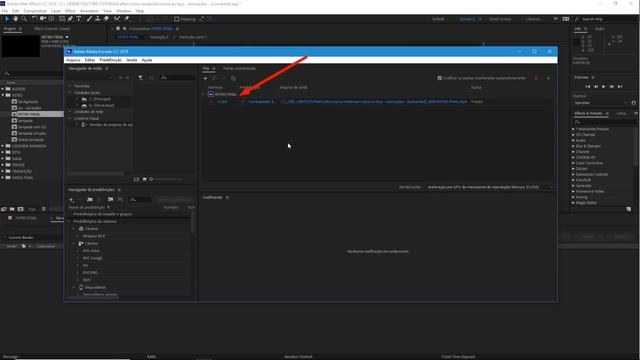The image size is (640, 360).
Task: Open the Predefinição menu
Action: (111, 60)
